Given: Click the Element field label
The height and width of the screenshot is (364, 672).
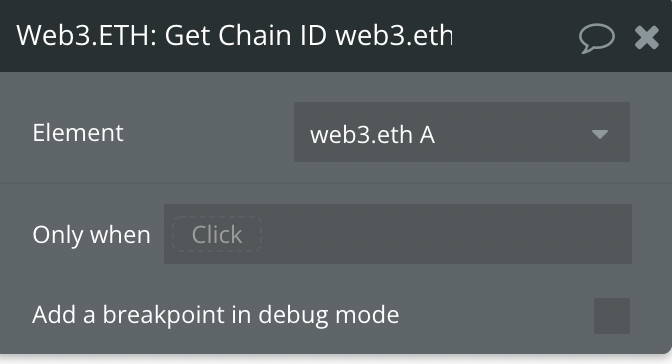Looking at the screenshot, I should click(78, 132).
